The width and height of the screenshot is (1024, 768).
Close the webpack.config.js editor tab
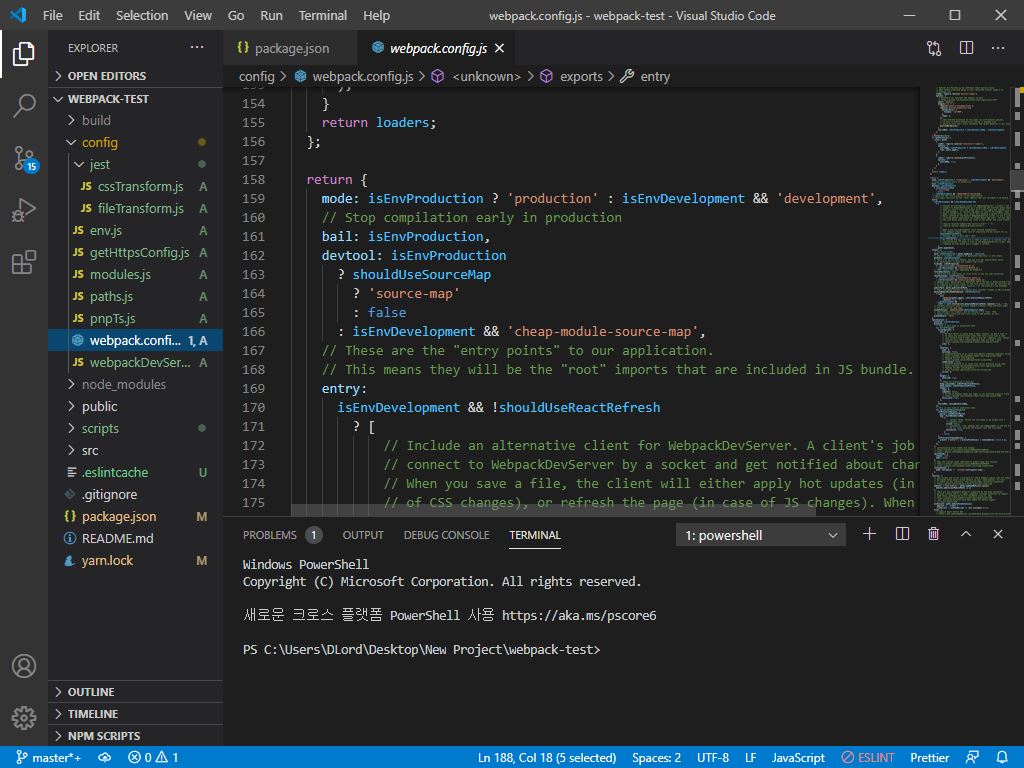pyautogui.click(x=500, y=48)
